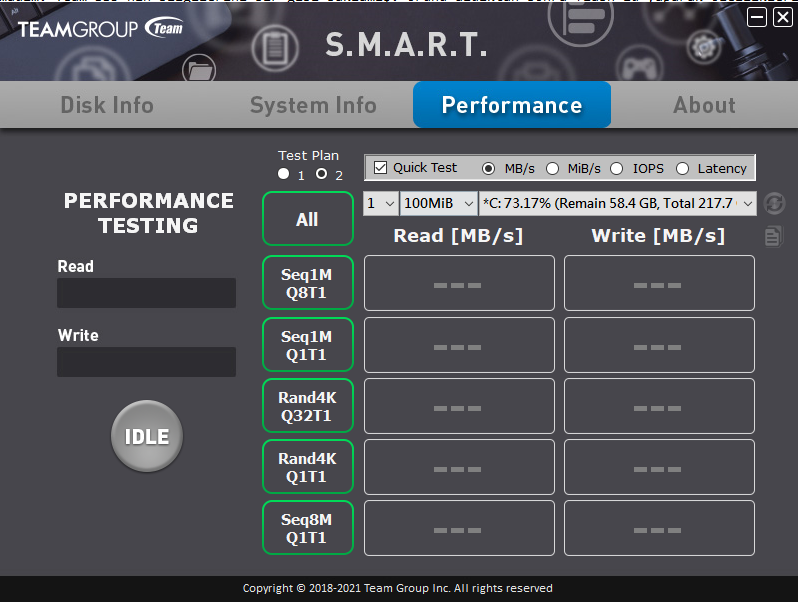
Task: Switch to the Disk Info tab
Action: tap(107, 105)
